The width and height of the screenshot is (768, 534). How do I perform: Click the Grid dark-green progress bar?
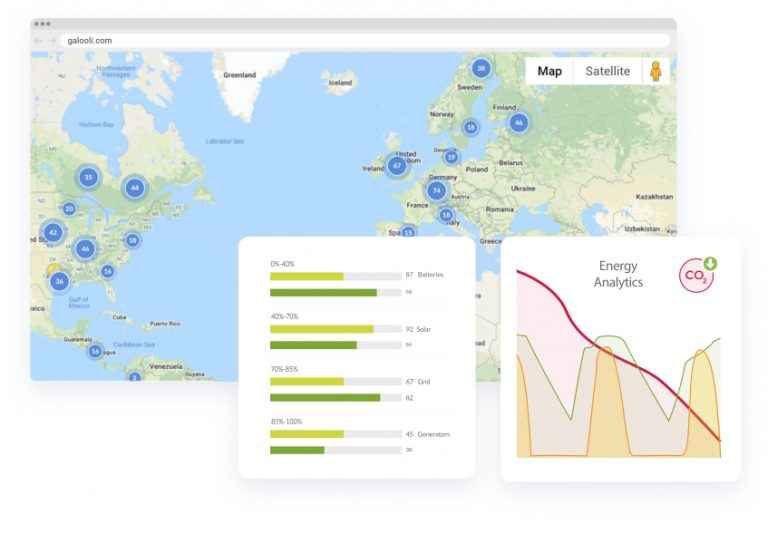pyautogui.click(x=325, y=398)
